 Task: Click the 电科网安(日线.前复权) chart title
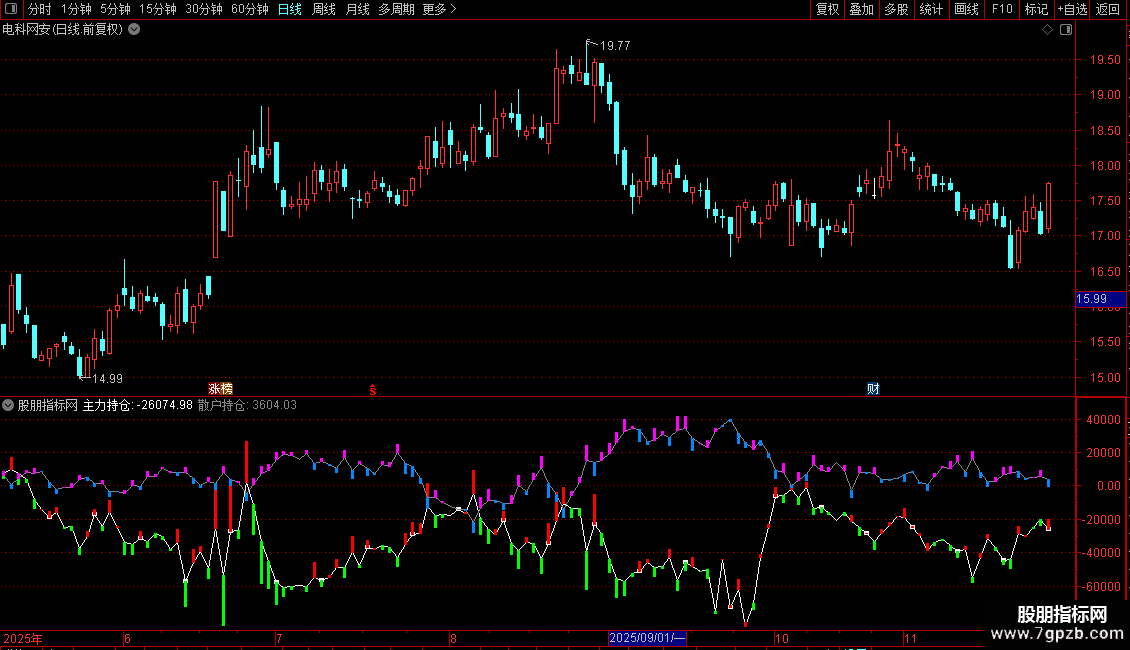click(x=63, y=30)
